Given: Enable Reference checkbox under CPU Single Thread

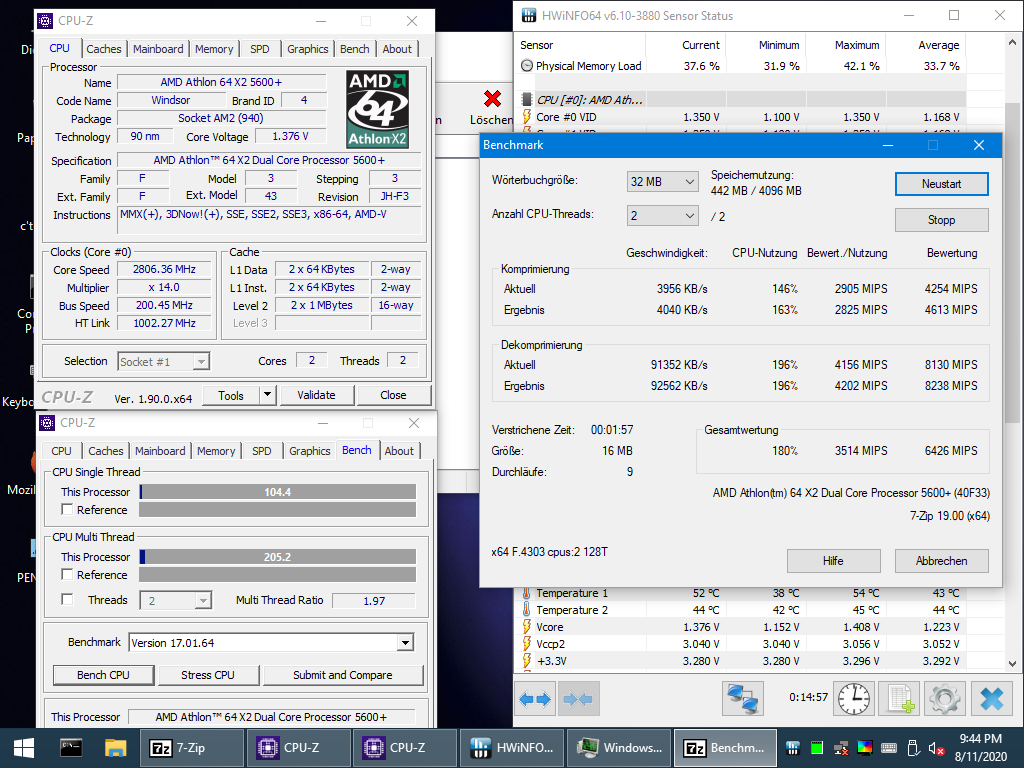Looking at the screenshot, I should [x=67, y=509].
